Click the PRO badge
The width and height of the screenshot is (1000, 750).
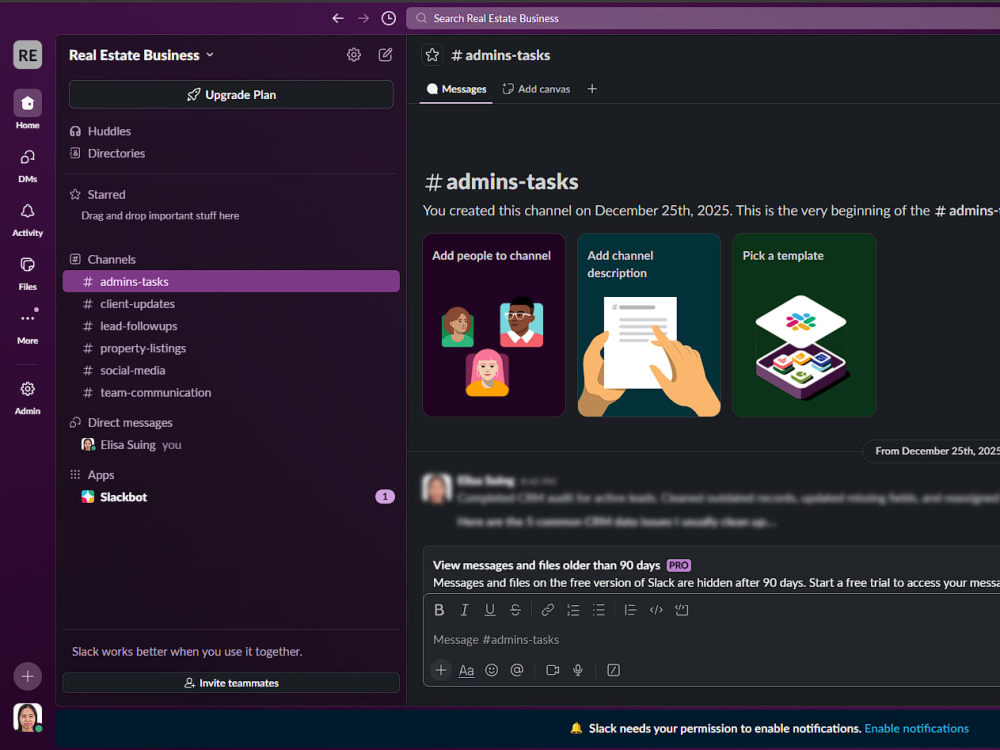tap(679, 565)
